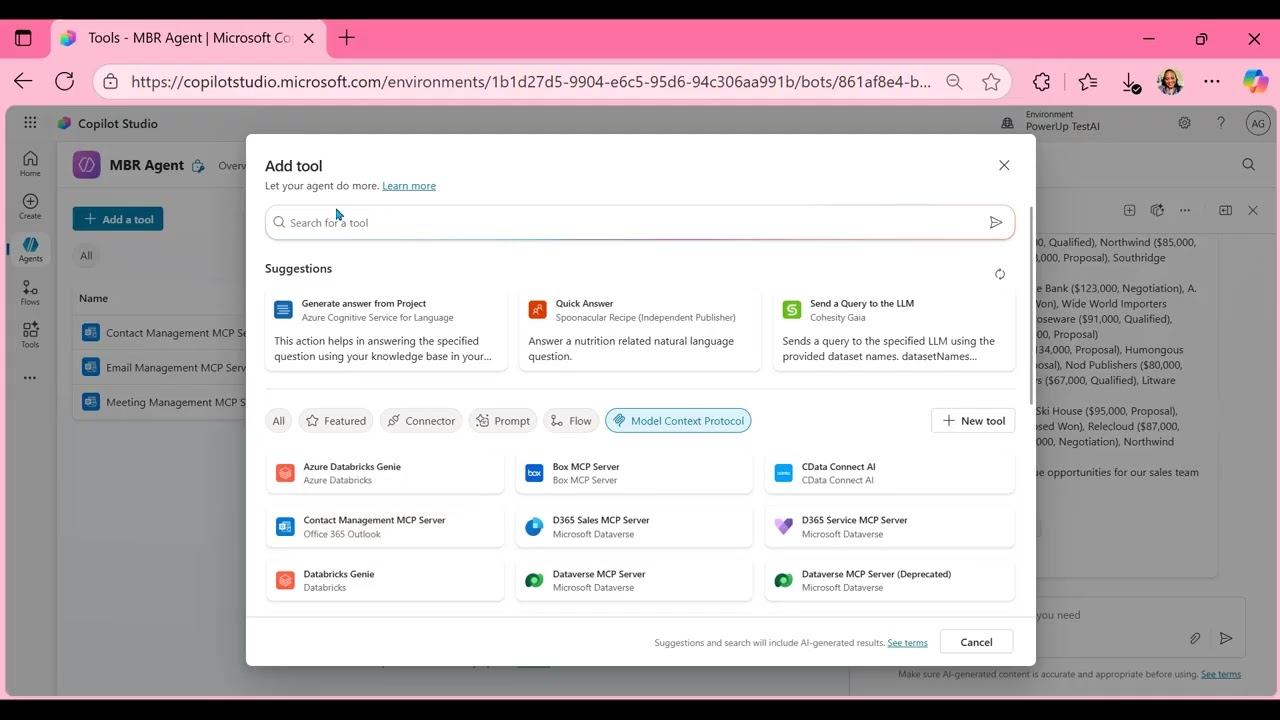This screenshot has height=720, width=1280.
Task: Close the Add tool dialog
Action: (x=1004, y=165)
